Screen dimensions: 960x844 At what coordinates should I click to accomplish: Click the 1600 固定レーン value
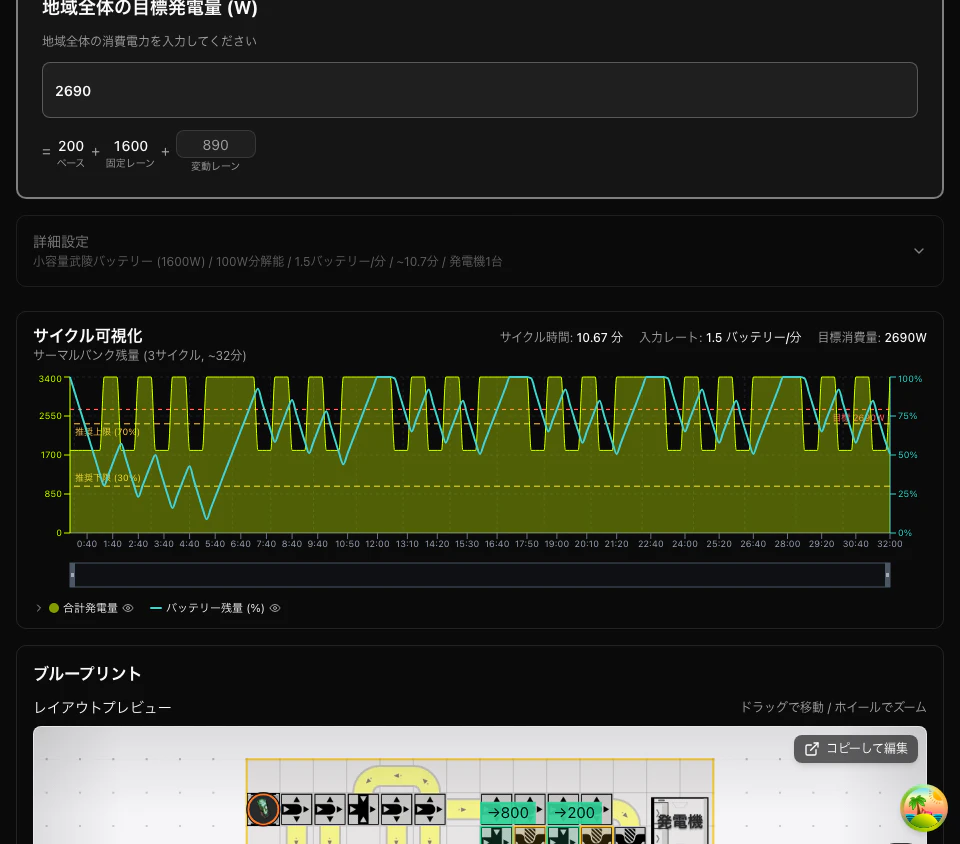tap(130, 146)
